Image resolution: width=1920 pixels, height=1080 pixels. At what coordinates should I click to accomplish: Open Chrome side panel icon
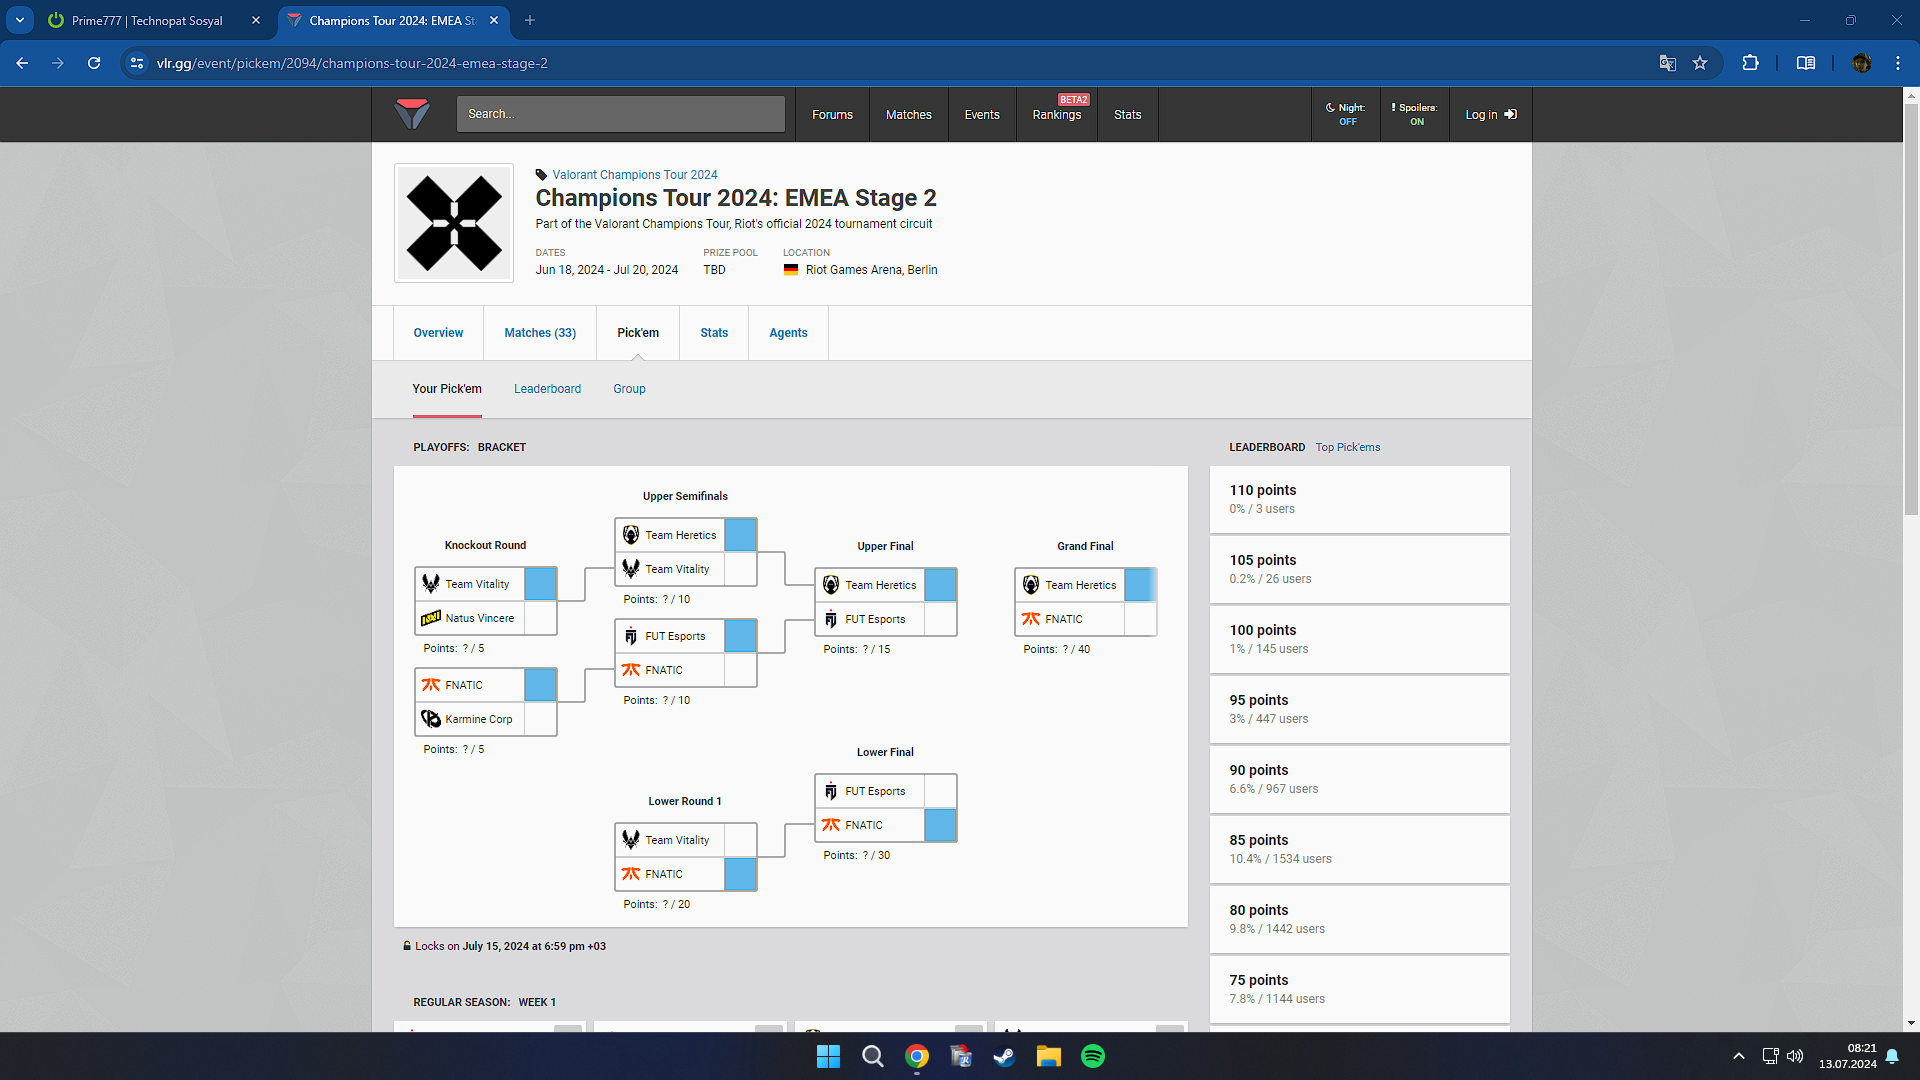(1805, 63)
